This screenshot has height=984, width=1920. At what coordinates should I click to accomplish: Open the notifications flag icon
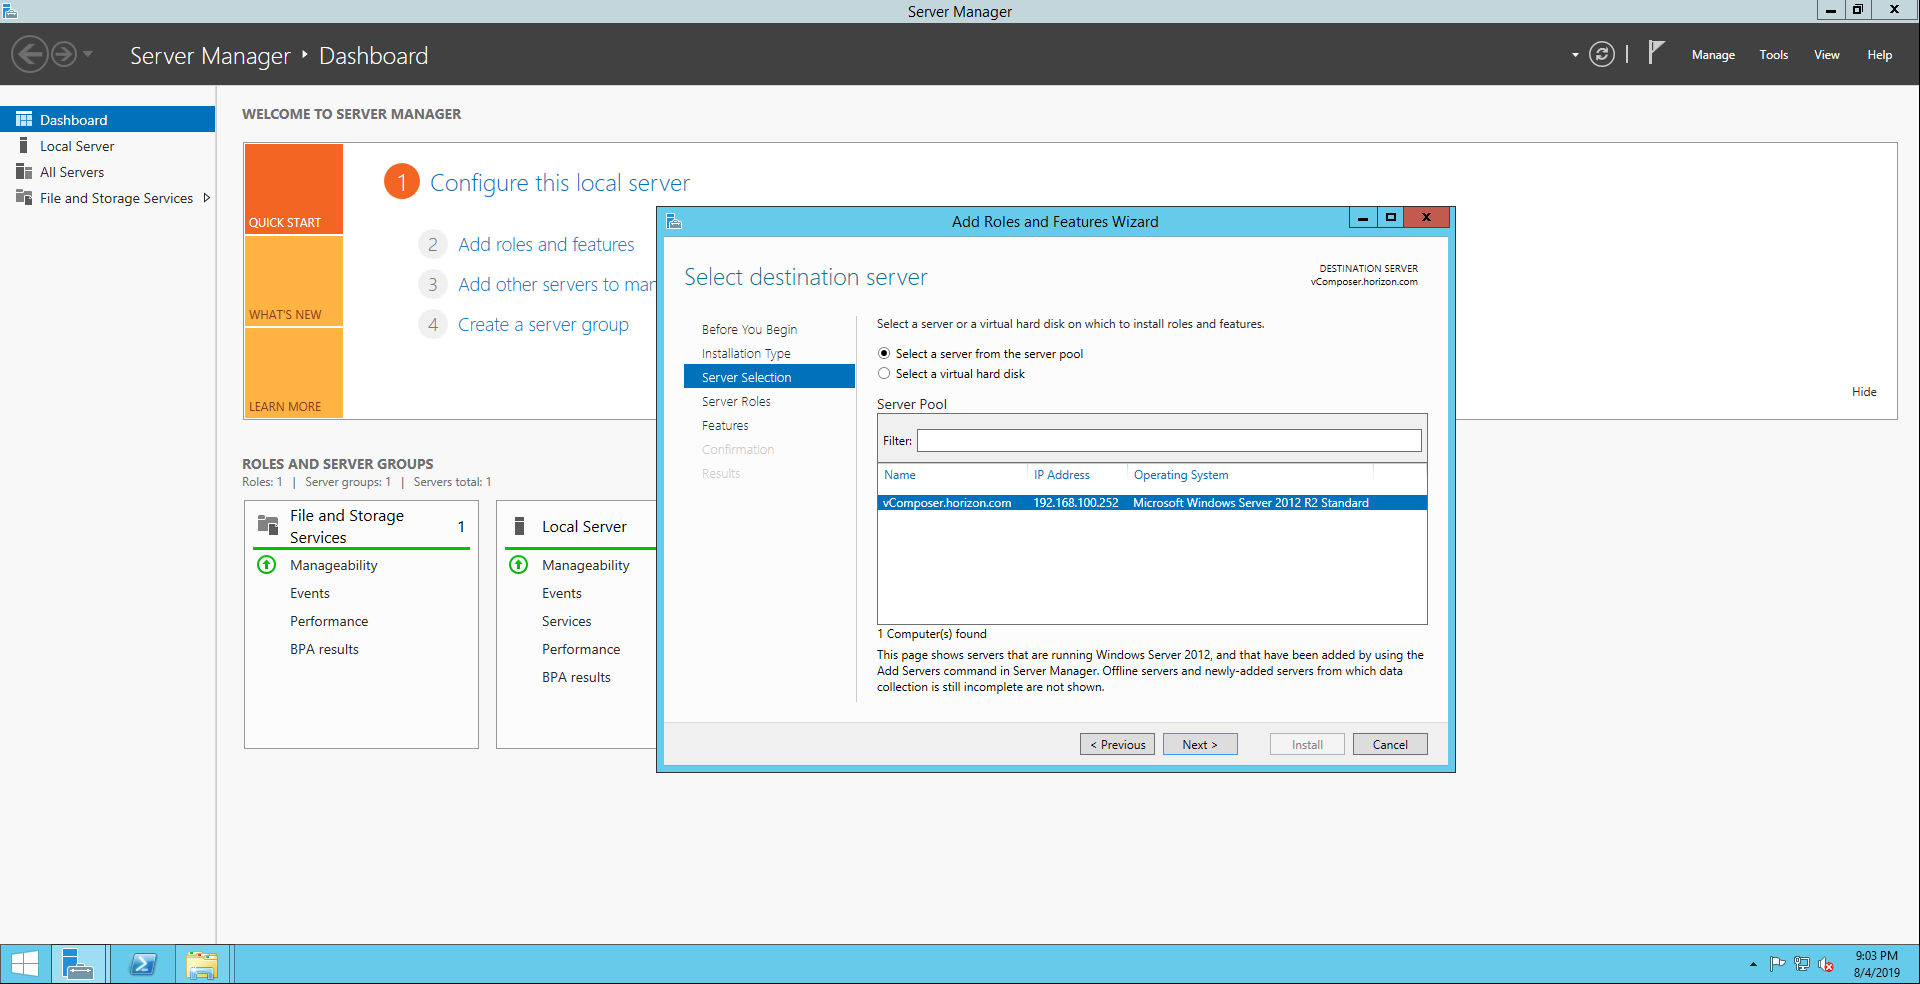pyautogui.click(x=1656, y=52)
